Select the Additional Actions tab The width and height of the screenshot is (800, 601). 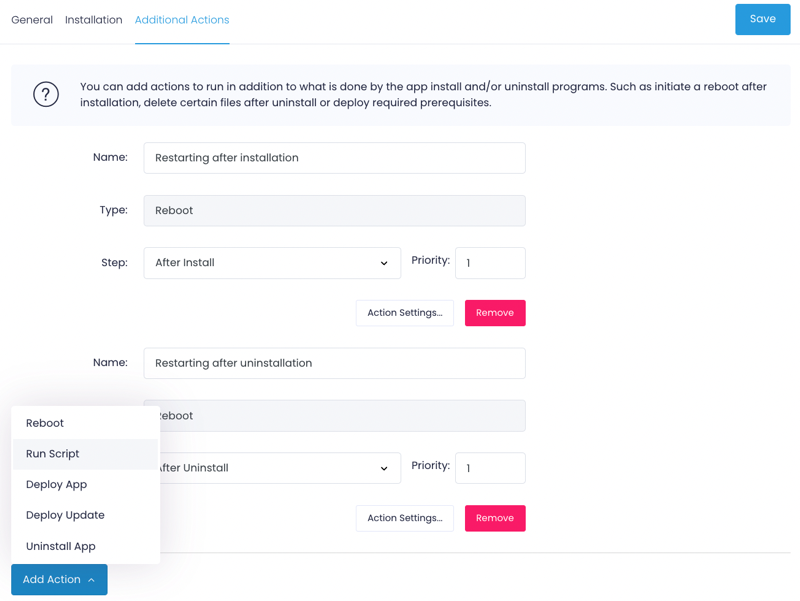(x=181, y=19)
